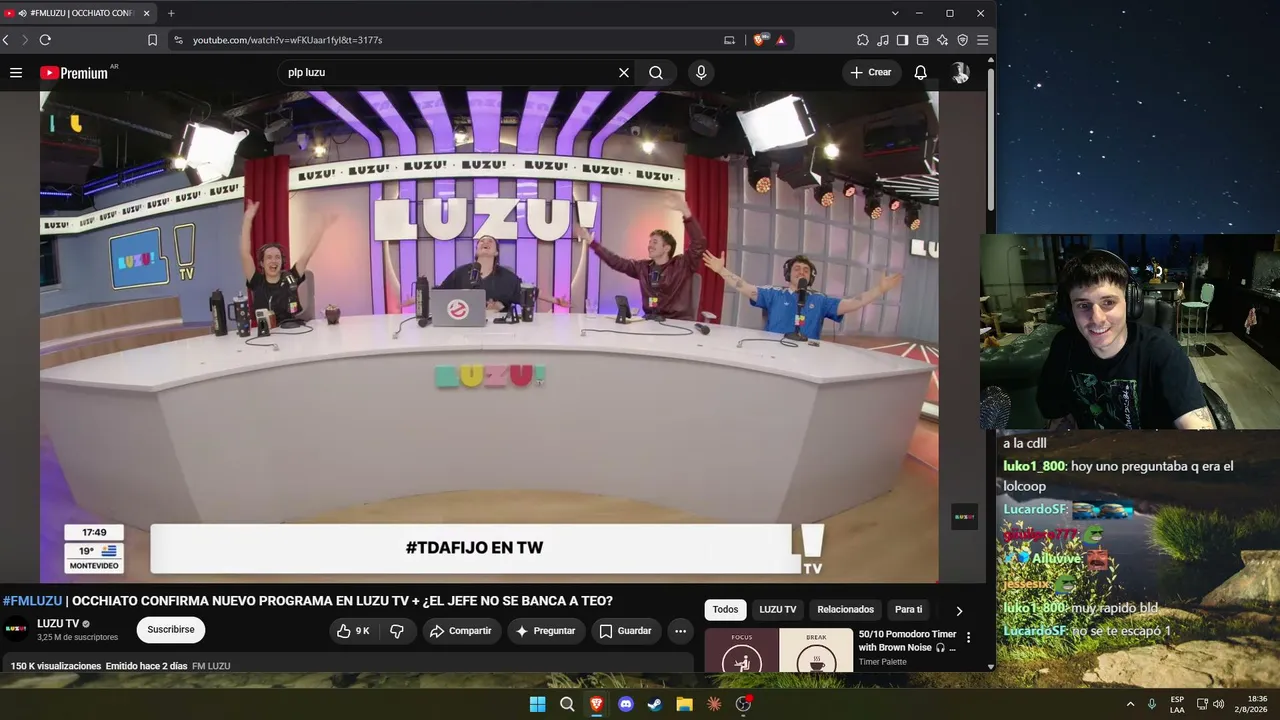This screenshot has width=1280, height=720.
Task: Go back in the browser
Action: tap(6, 40)
